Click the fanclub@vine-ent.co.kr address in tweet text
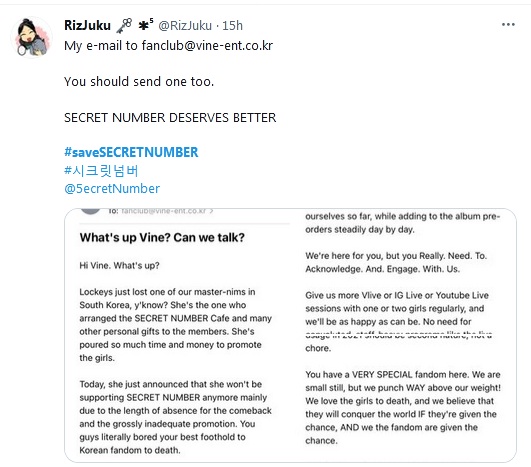531x467 pixels. click(x=207, y=45)
